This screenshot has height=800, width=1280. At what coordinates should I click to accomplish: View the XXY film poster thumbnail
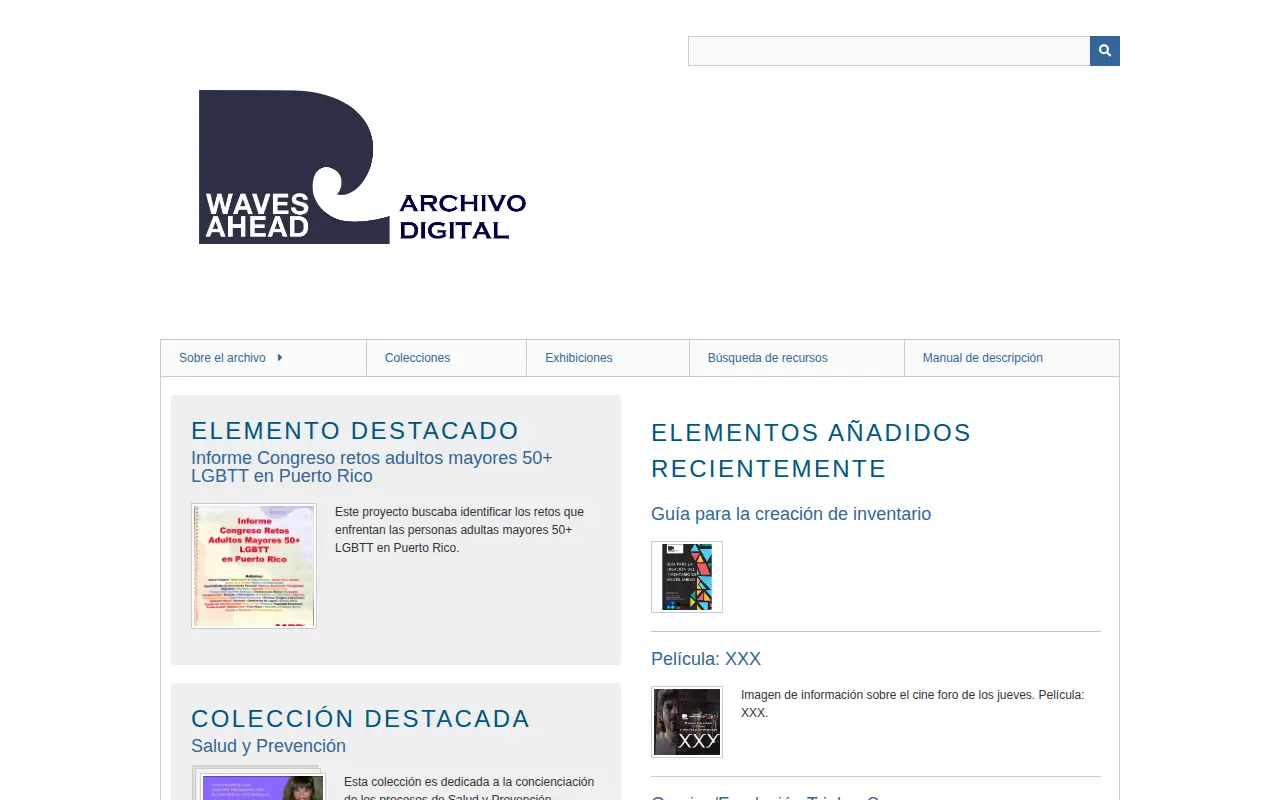[687, 722]
